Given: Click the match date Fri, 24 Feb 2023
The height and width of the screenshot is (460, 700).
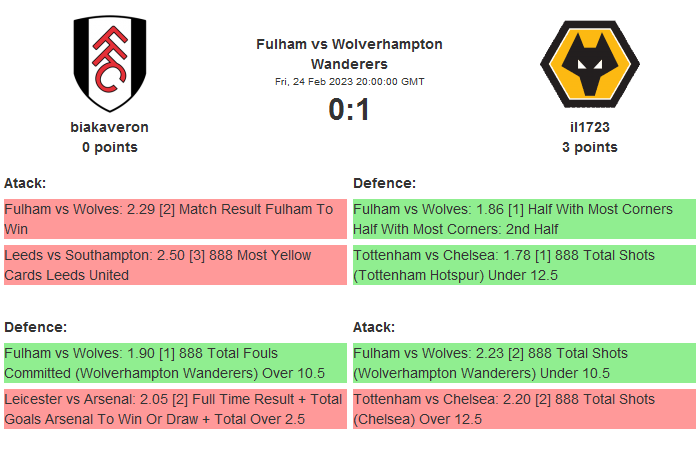Looking at the screenshot, I should tap(349, 82).
